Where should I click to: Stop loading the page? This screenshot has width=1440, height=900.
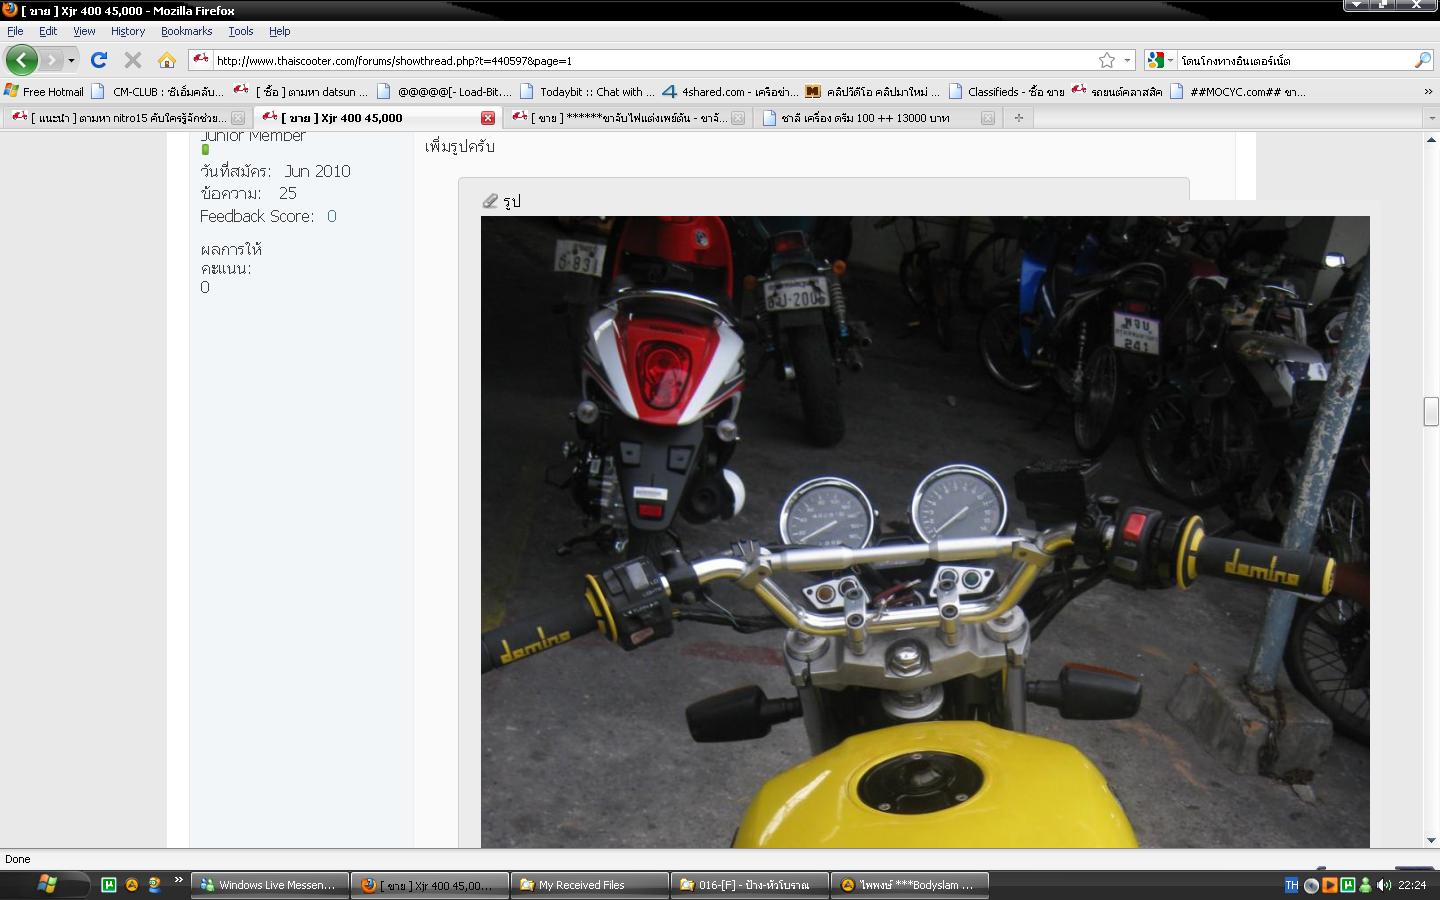click(x=131, y=60)
